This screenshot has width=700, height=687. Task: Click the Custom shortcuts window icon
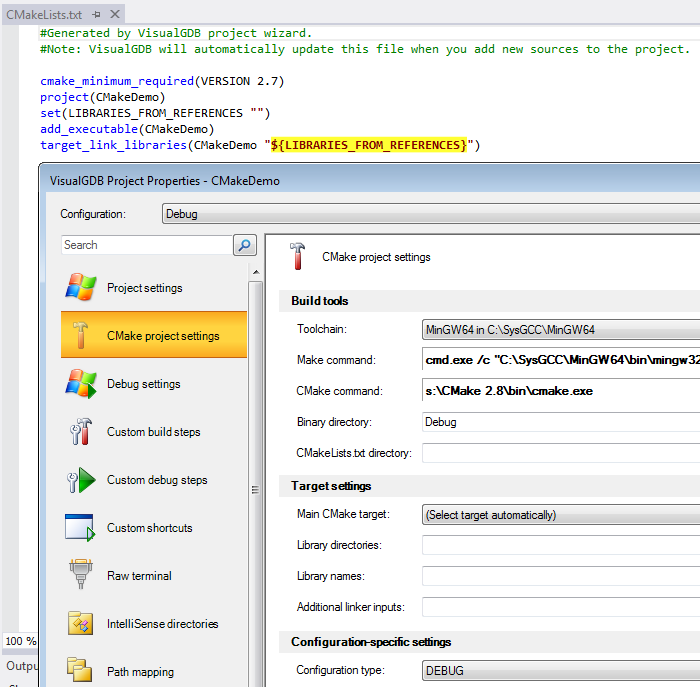[80, 528]
